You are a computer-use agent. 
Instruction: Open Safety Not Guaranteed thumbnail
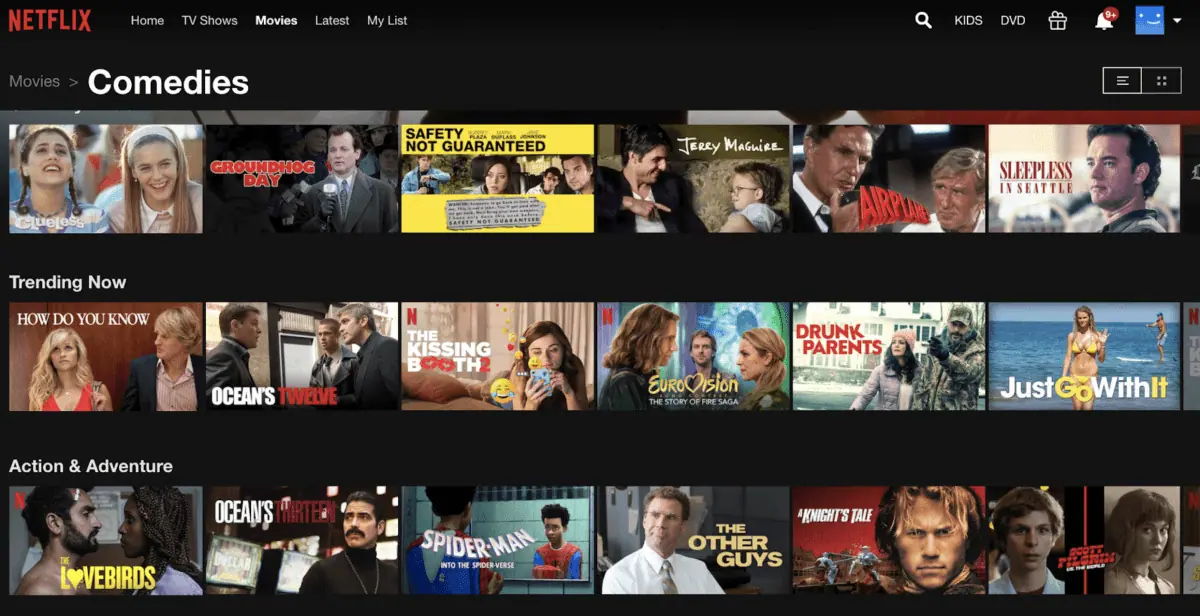[498, 178]
